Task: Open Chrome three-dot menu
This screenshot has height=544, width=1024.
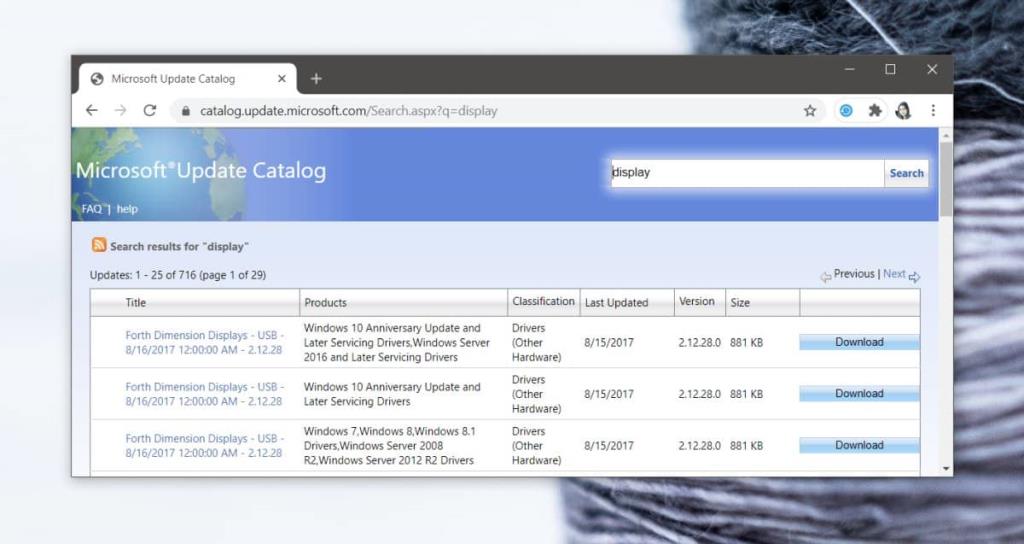Action: (933, 111)
